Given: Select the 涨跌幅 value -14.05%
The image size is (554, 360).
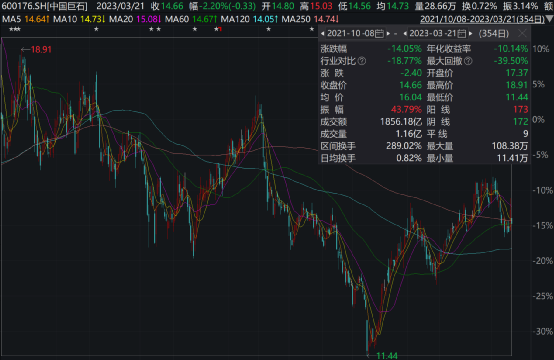Looking at the screenshot, I should click(x=404, y=49).
